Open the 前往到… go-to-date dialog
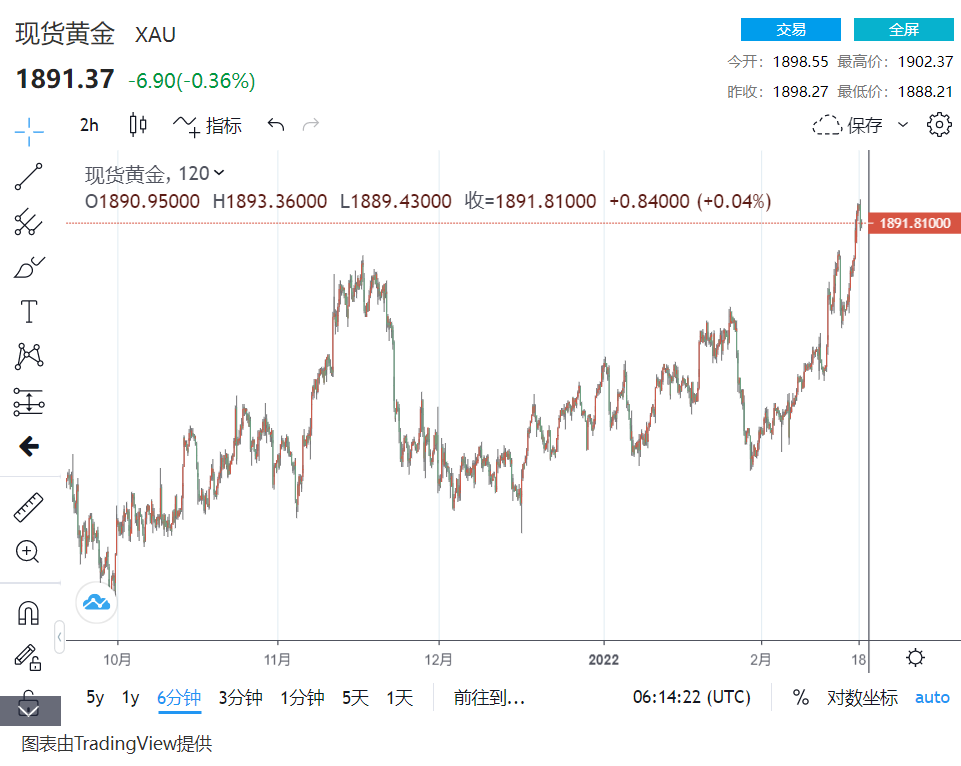961x766 pixels. coord(489,698)
